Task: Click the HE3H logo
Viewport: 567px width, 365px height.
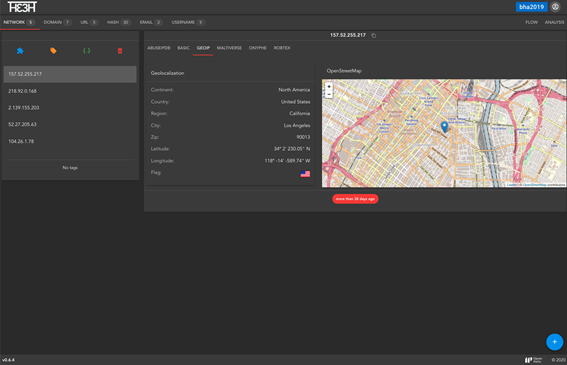Action: tap(22, 7)
